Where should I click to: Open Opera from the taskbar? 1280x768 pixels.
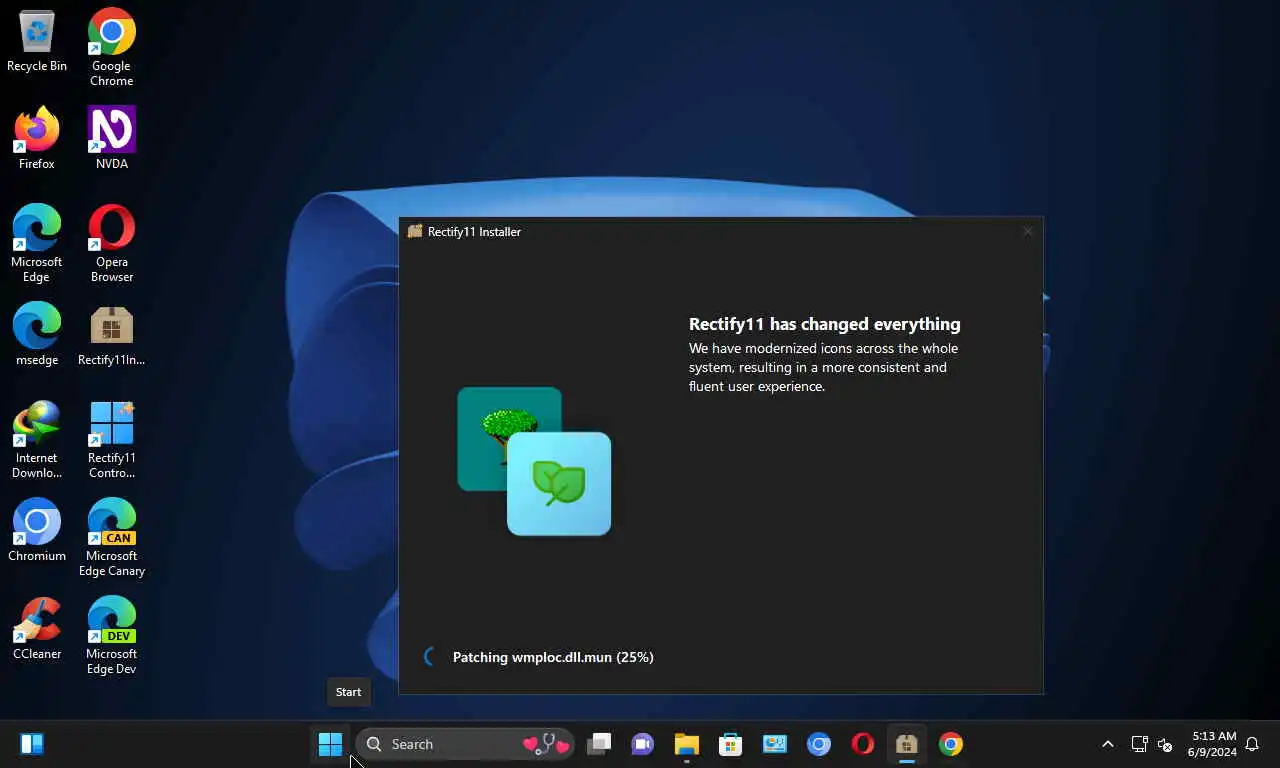[863, 744]
